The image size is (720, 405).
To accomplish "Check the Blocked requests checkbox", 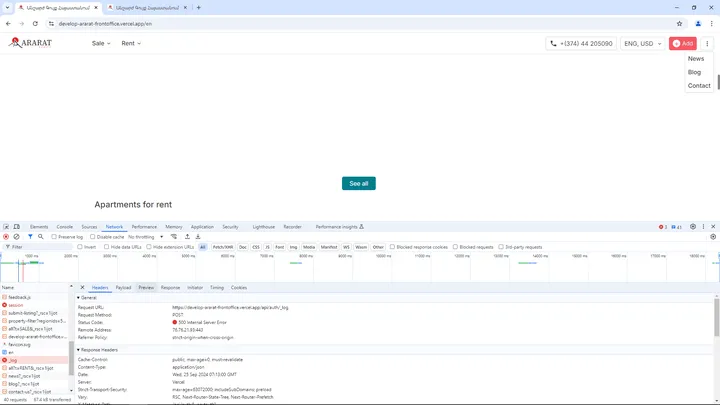I will (x=456, y=246).
